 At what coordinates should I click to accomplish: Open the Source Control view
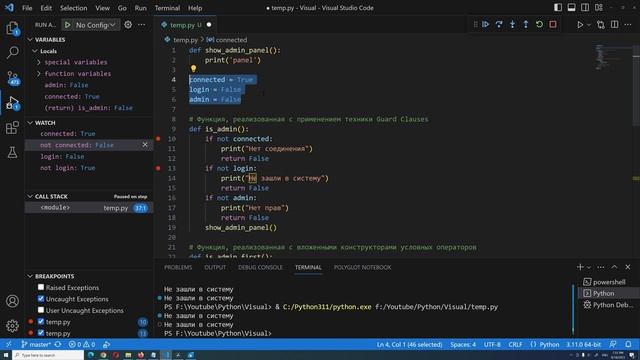pos(12,77)
